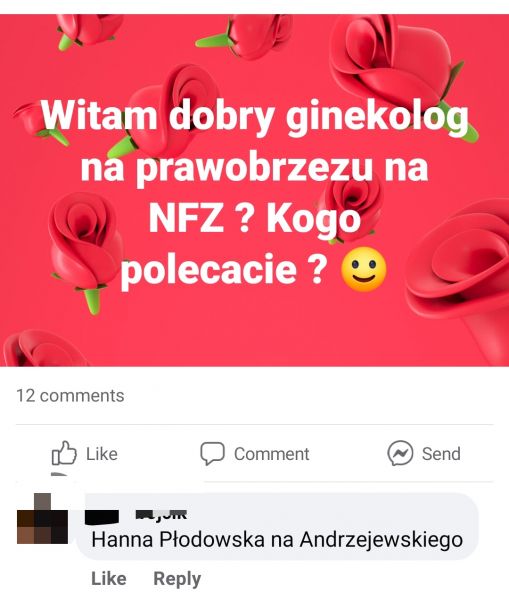
Task: Open the redacted commenter name
Action: coord(136,515)
